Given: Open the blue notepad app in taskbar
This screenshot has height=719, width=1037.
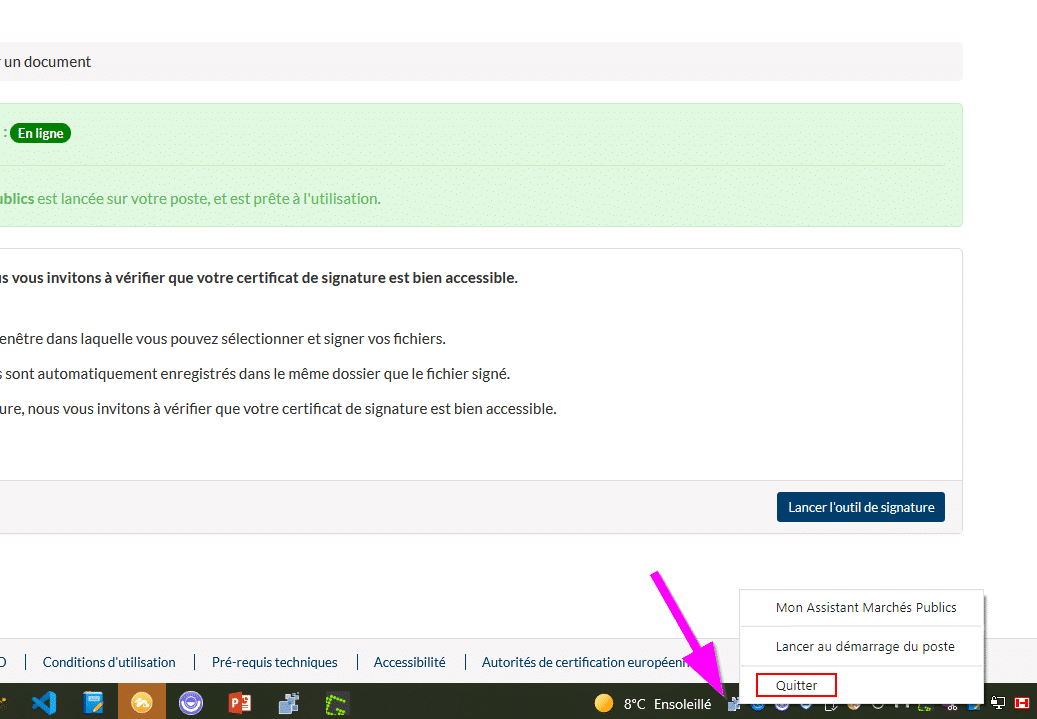Looking at the screenshot, I should pos(93,703).
